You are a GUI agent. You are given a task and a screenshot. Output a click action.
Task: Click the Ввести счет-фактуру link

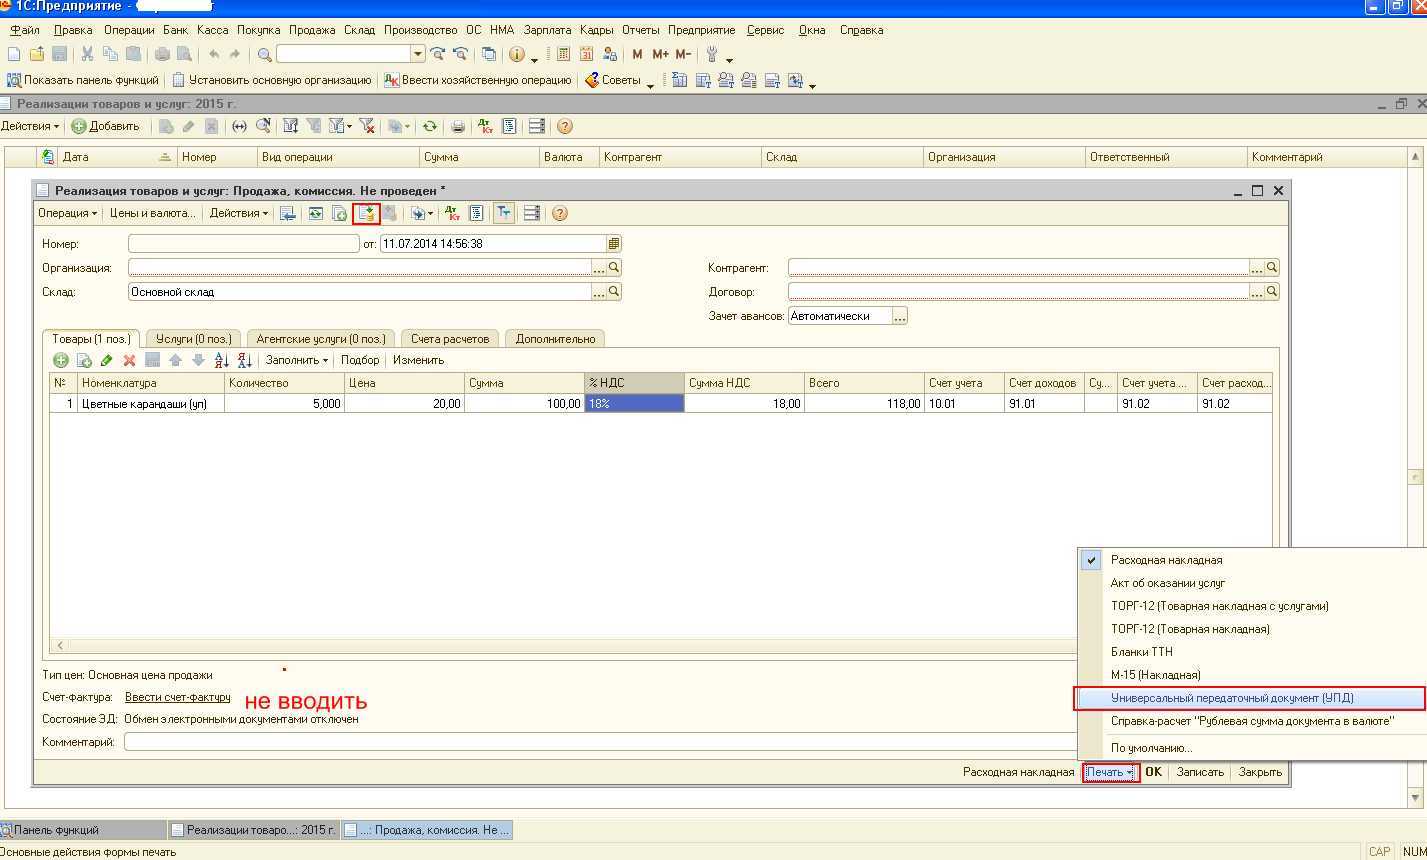[177, 697]
